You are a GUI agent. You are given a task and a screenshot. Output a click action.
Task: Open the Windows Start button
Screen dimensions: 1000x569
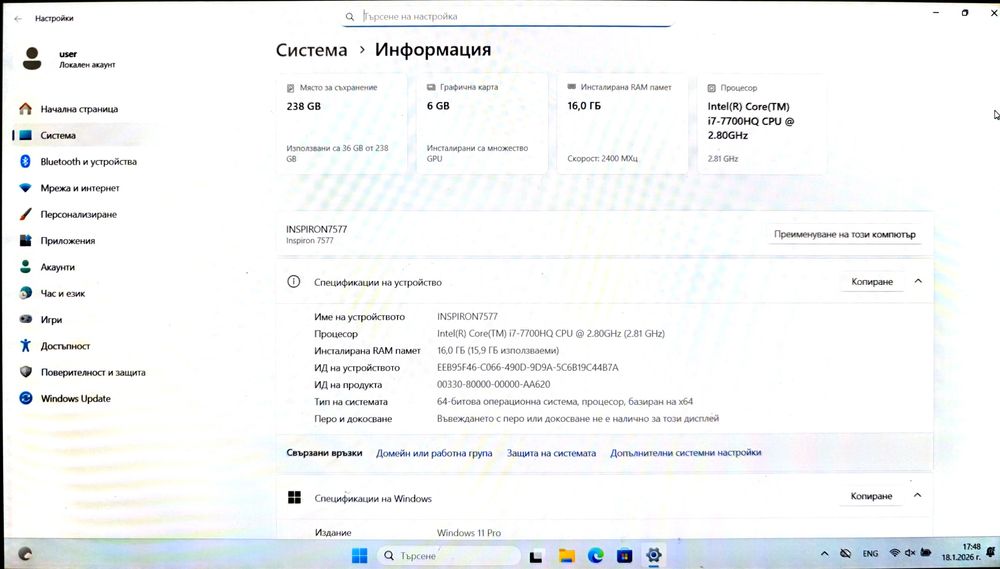coord(360,556)
